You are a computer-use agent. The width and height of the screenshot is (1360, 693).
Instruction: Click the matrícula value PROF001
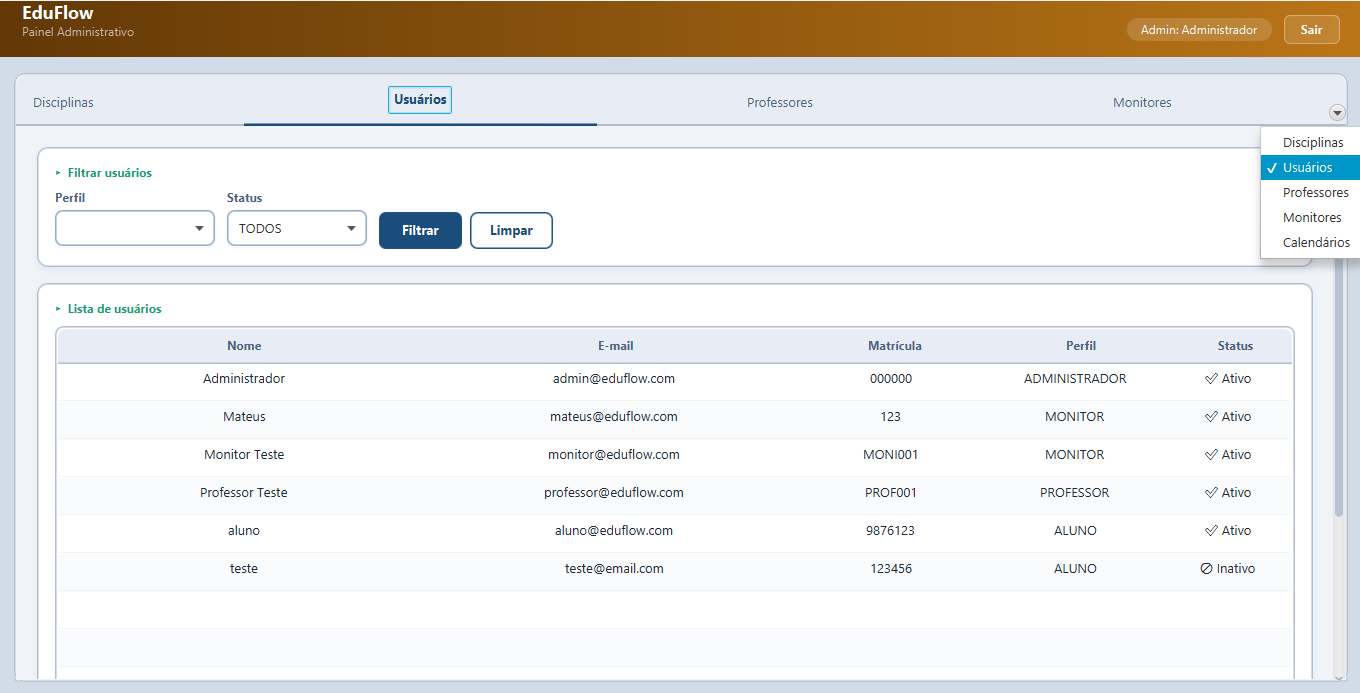pos(891,493)
